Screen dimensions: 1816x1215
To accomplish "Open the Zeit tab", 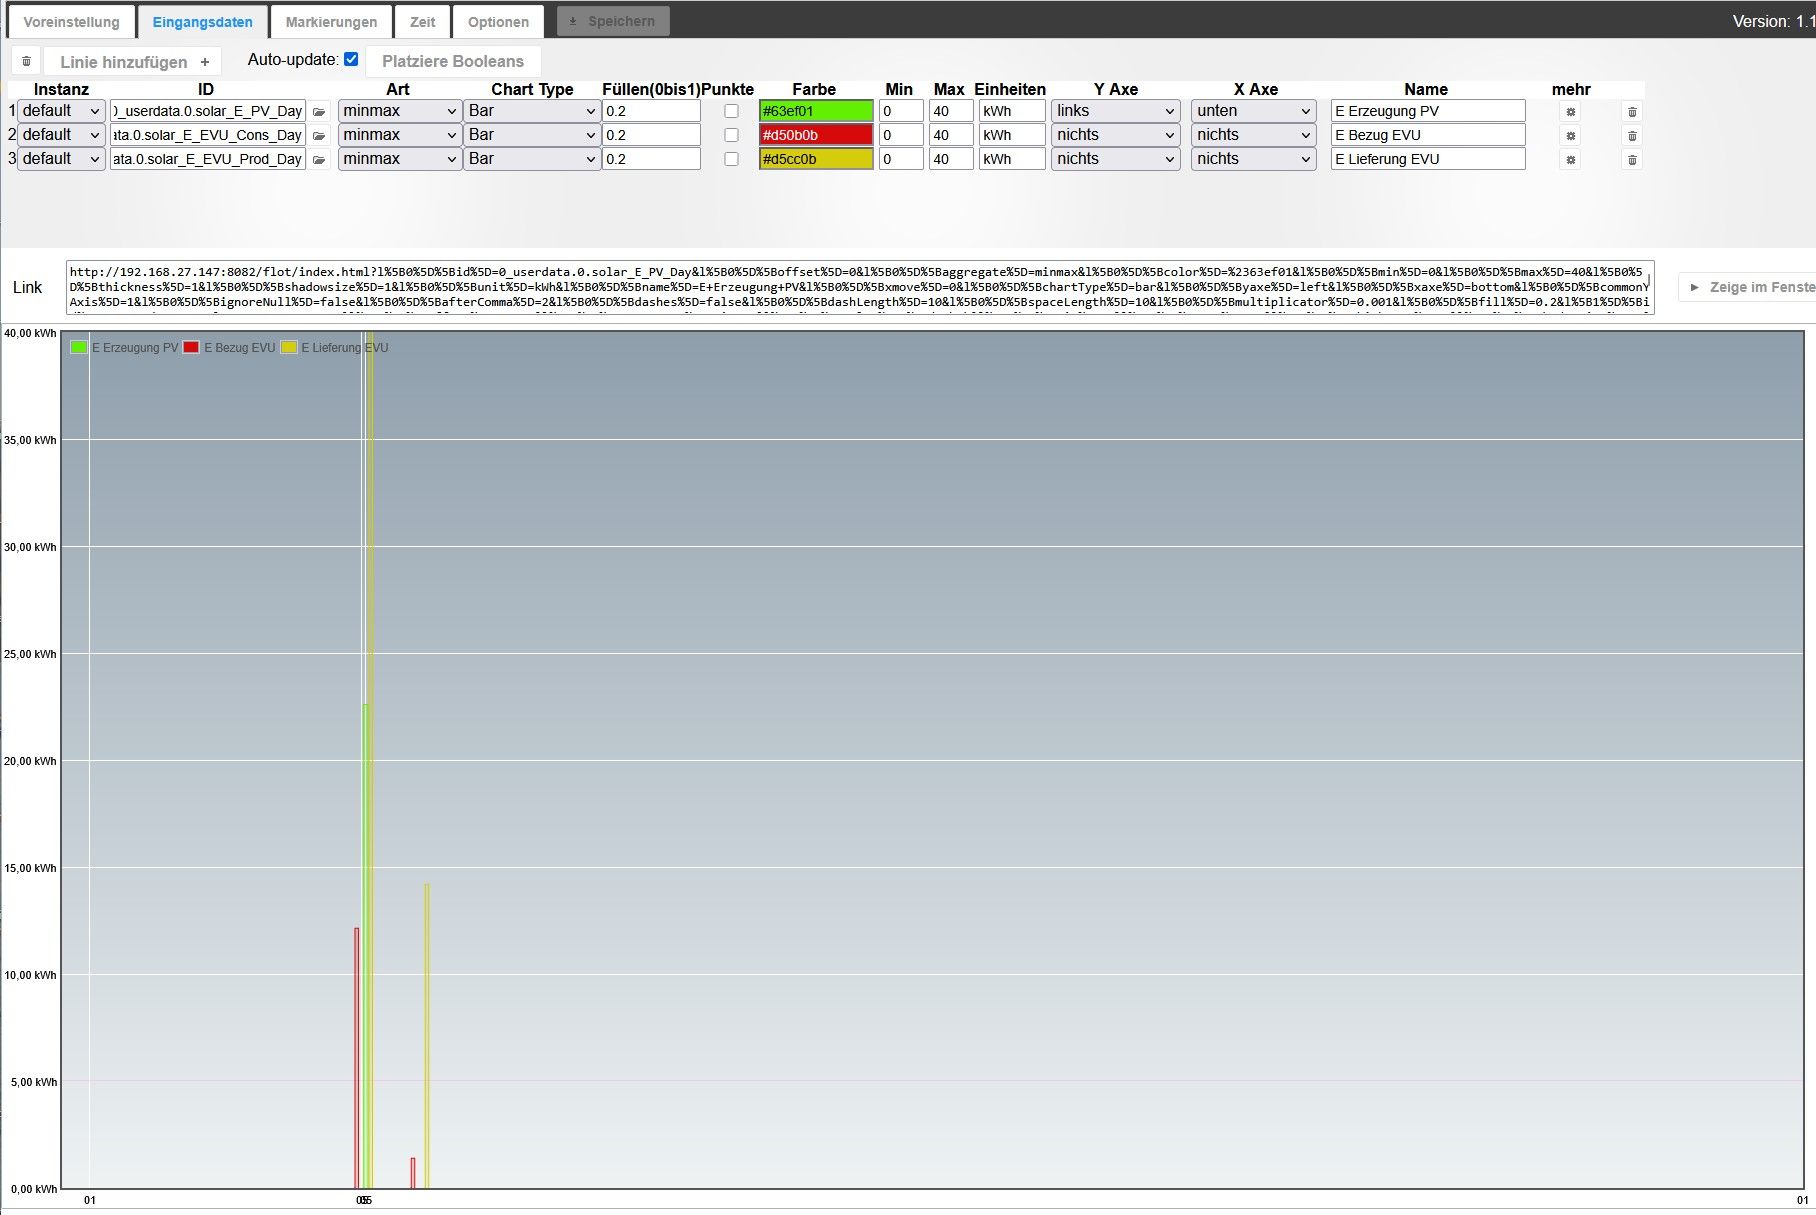I will pyautogui.click(x=422, y=22).
